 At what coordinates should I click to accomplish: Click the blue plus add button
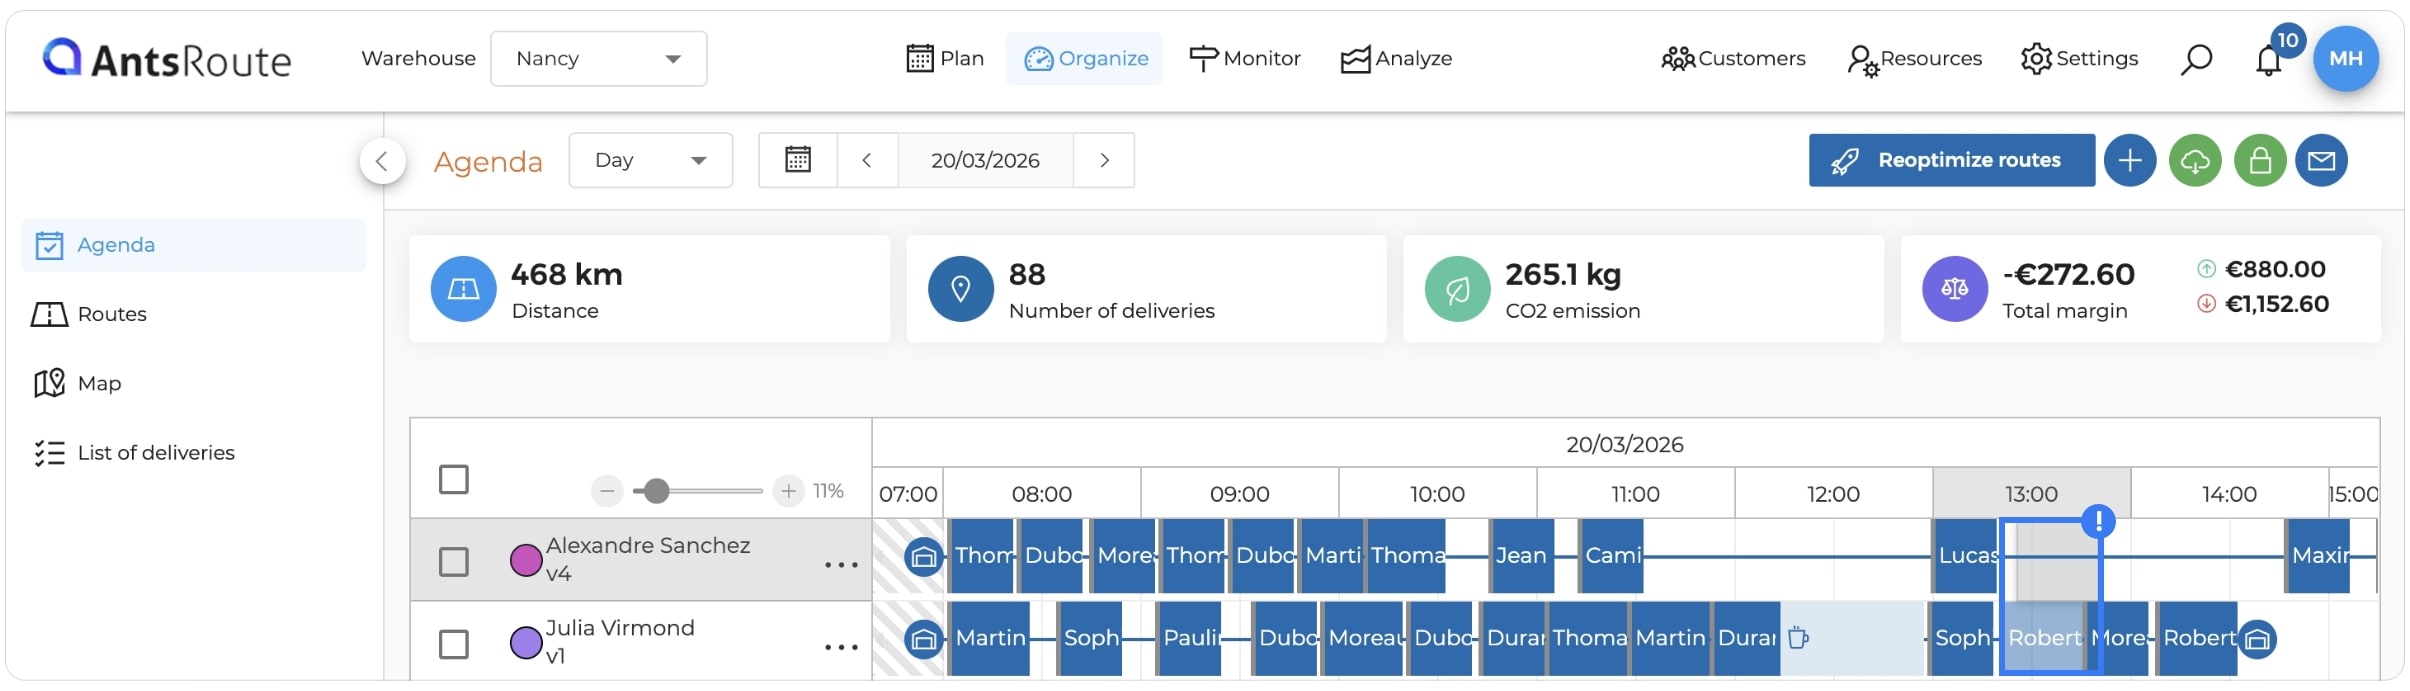pyautogui.click(x=2130, y=160)
